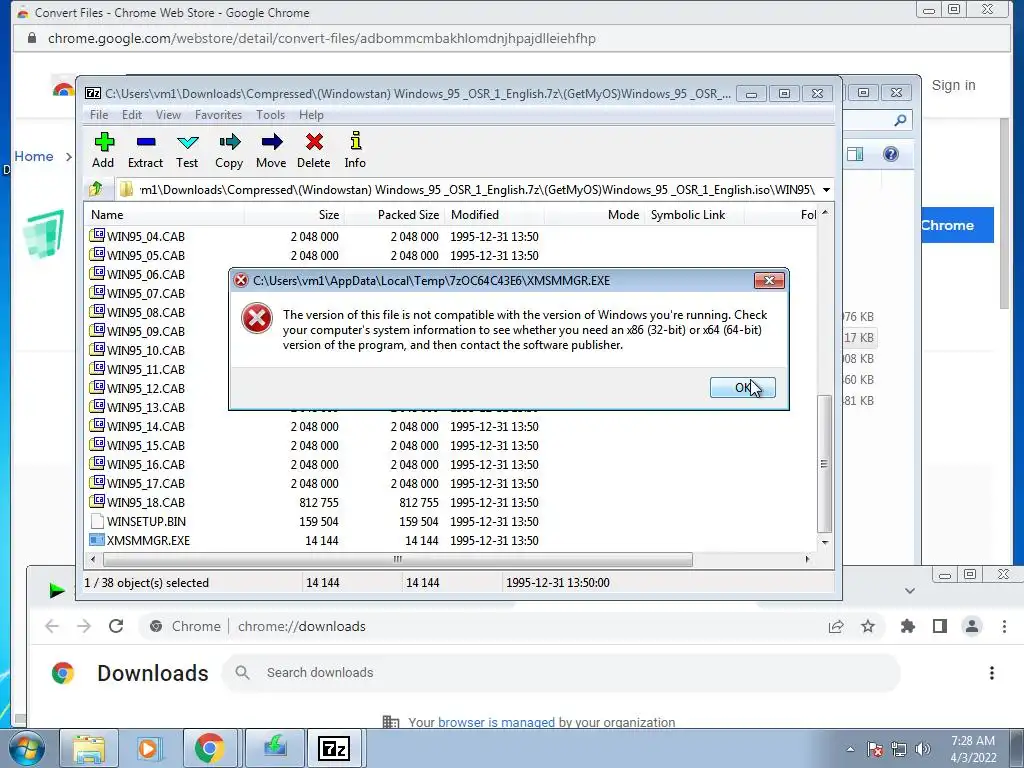
Task: Click the Search downloads field
Action: [x=562, y=673]
